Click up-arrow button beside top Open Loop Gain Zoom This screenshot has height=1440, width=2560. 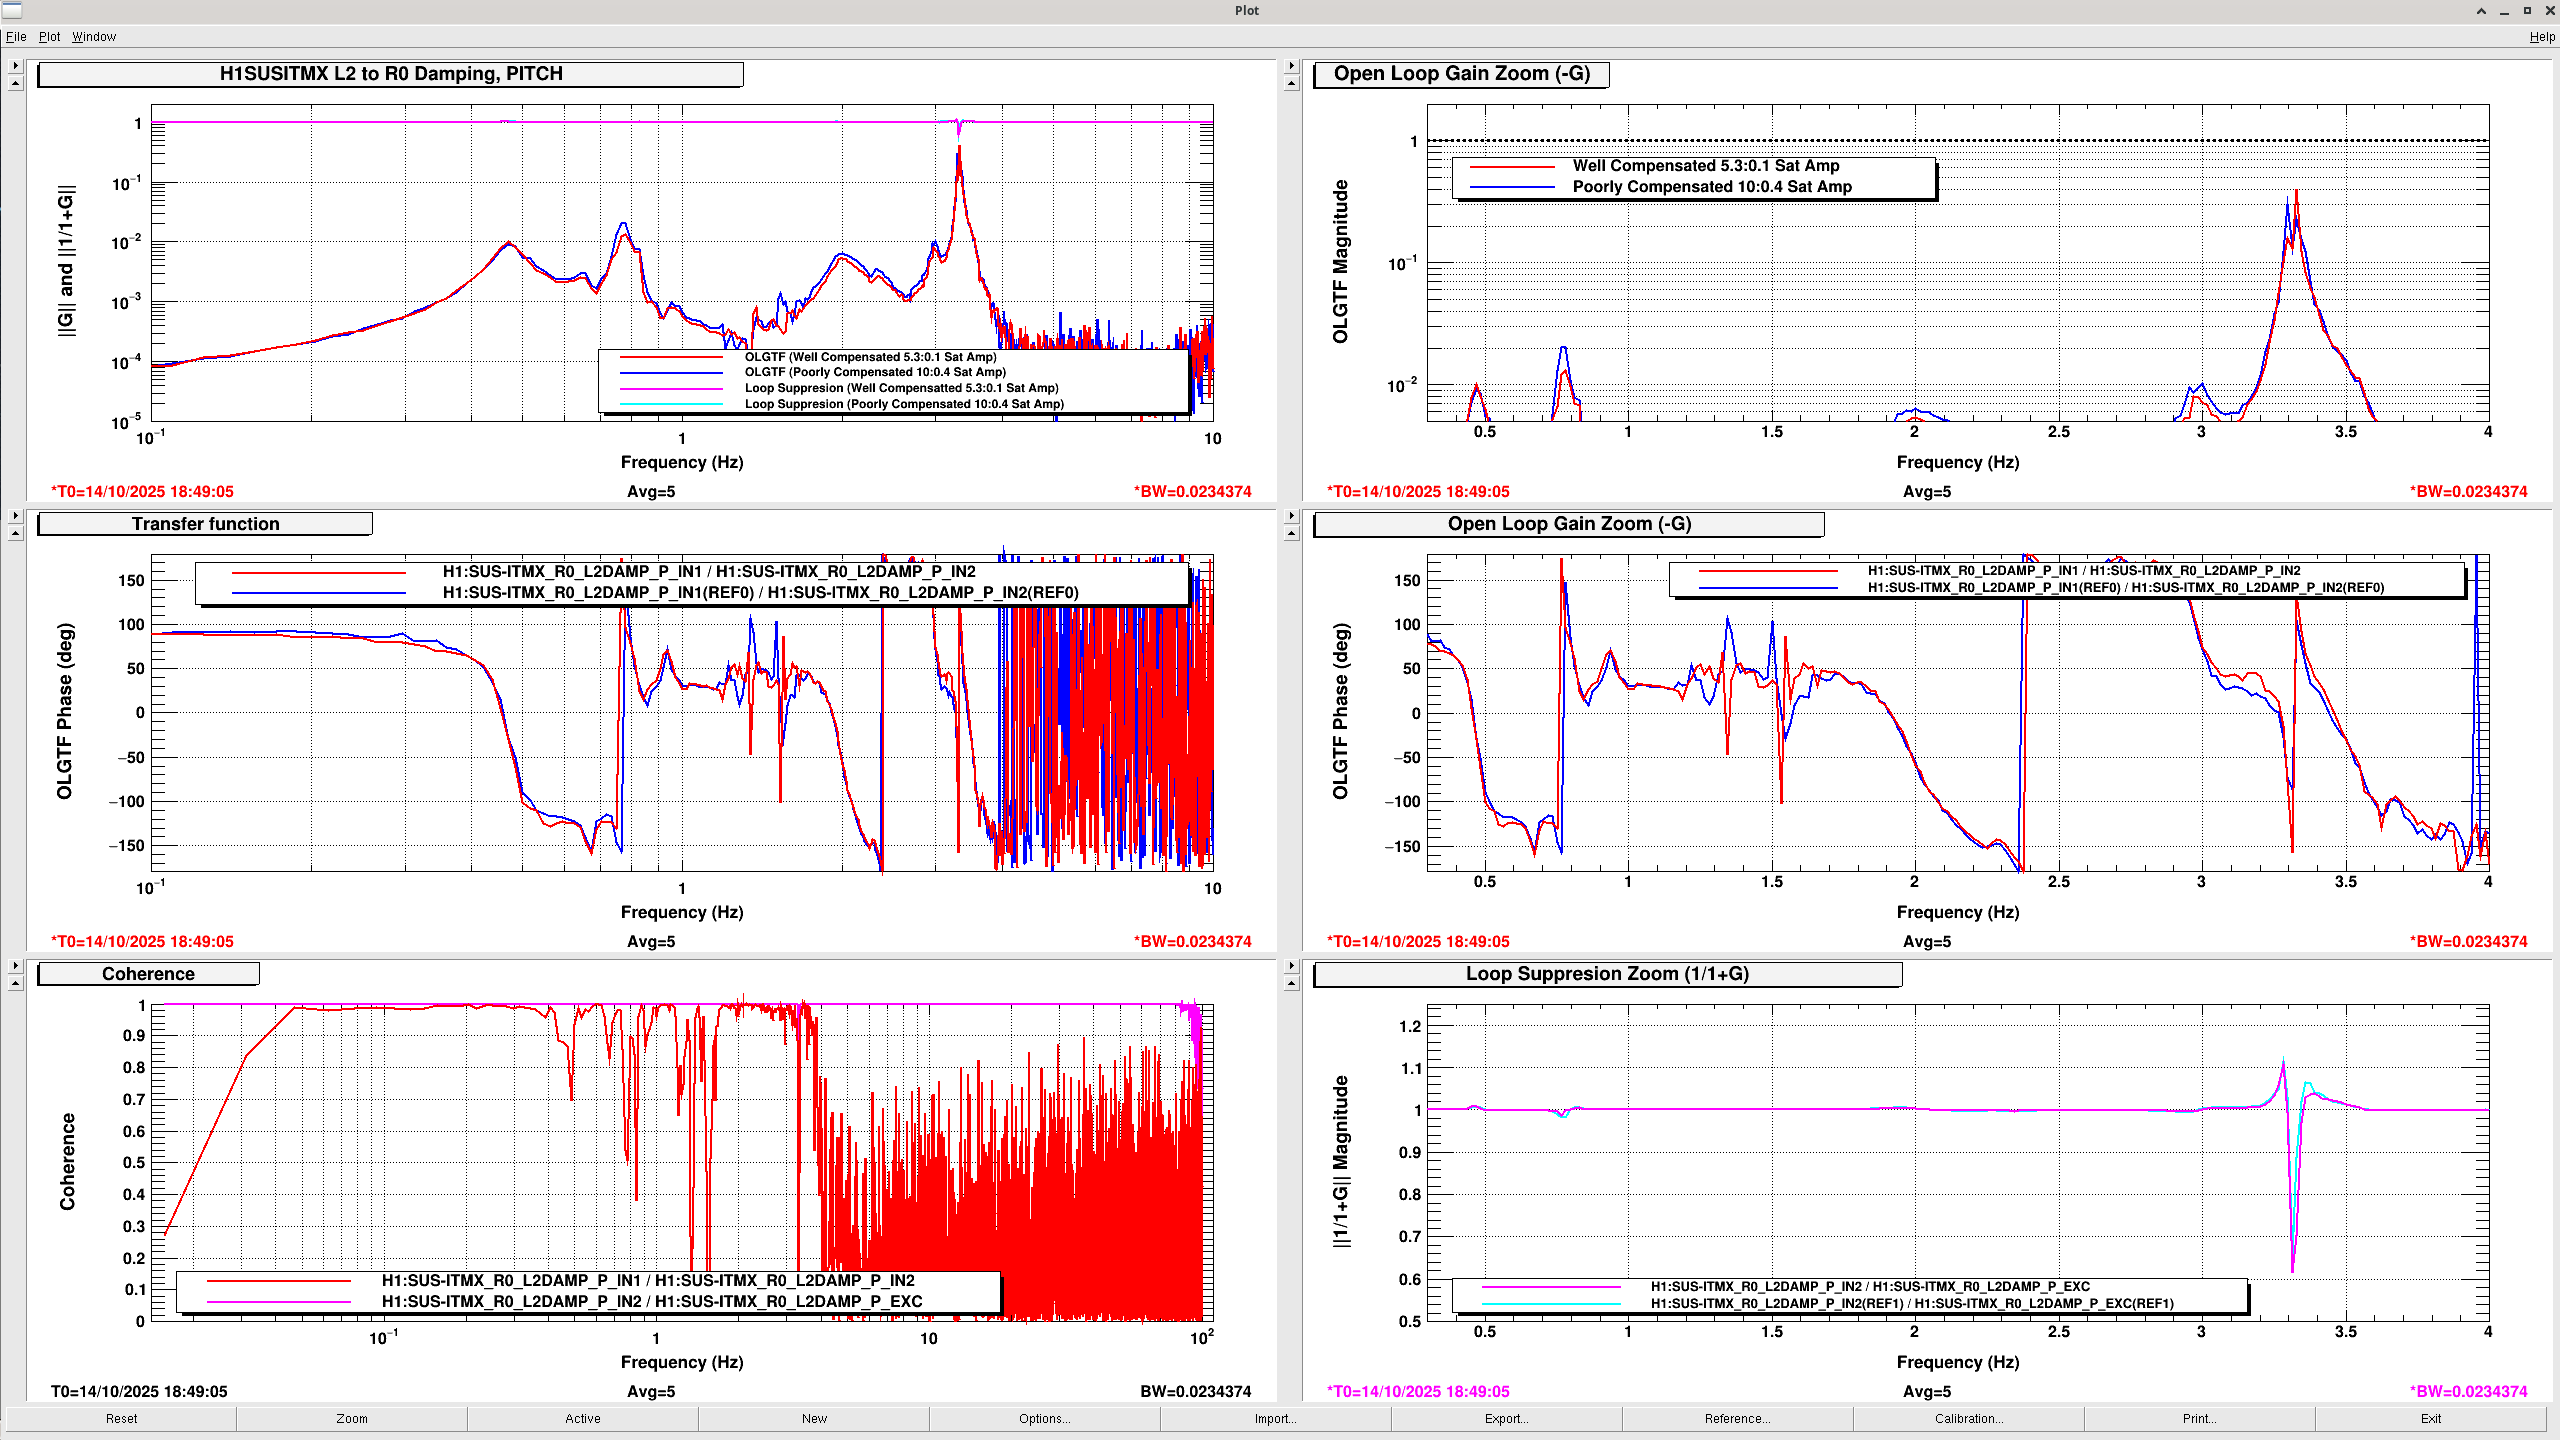tap(1291, 84)
